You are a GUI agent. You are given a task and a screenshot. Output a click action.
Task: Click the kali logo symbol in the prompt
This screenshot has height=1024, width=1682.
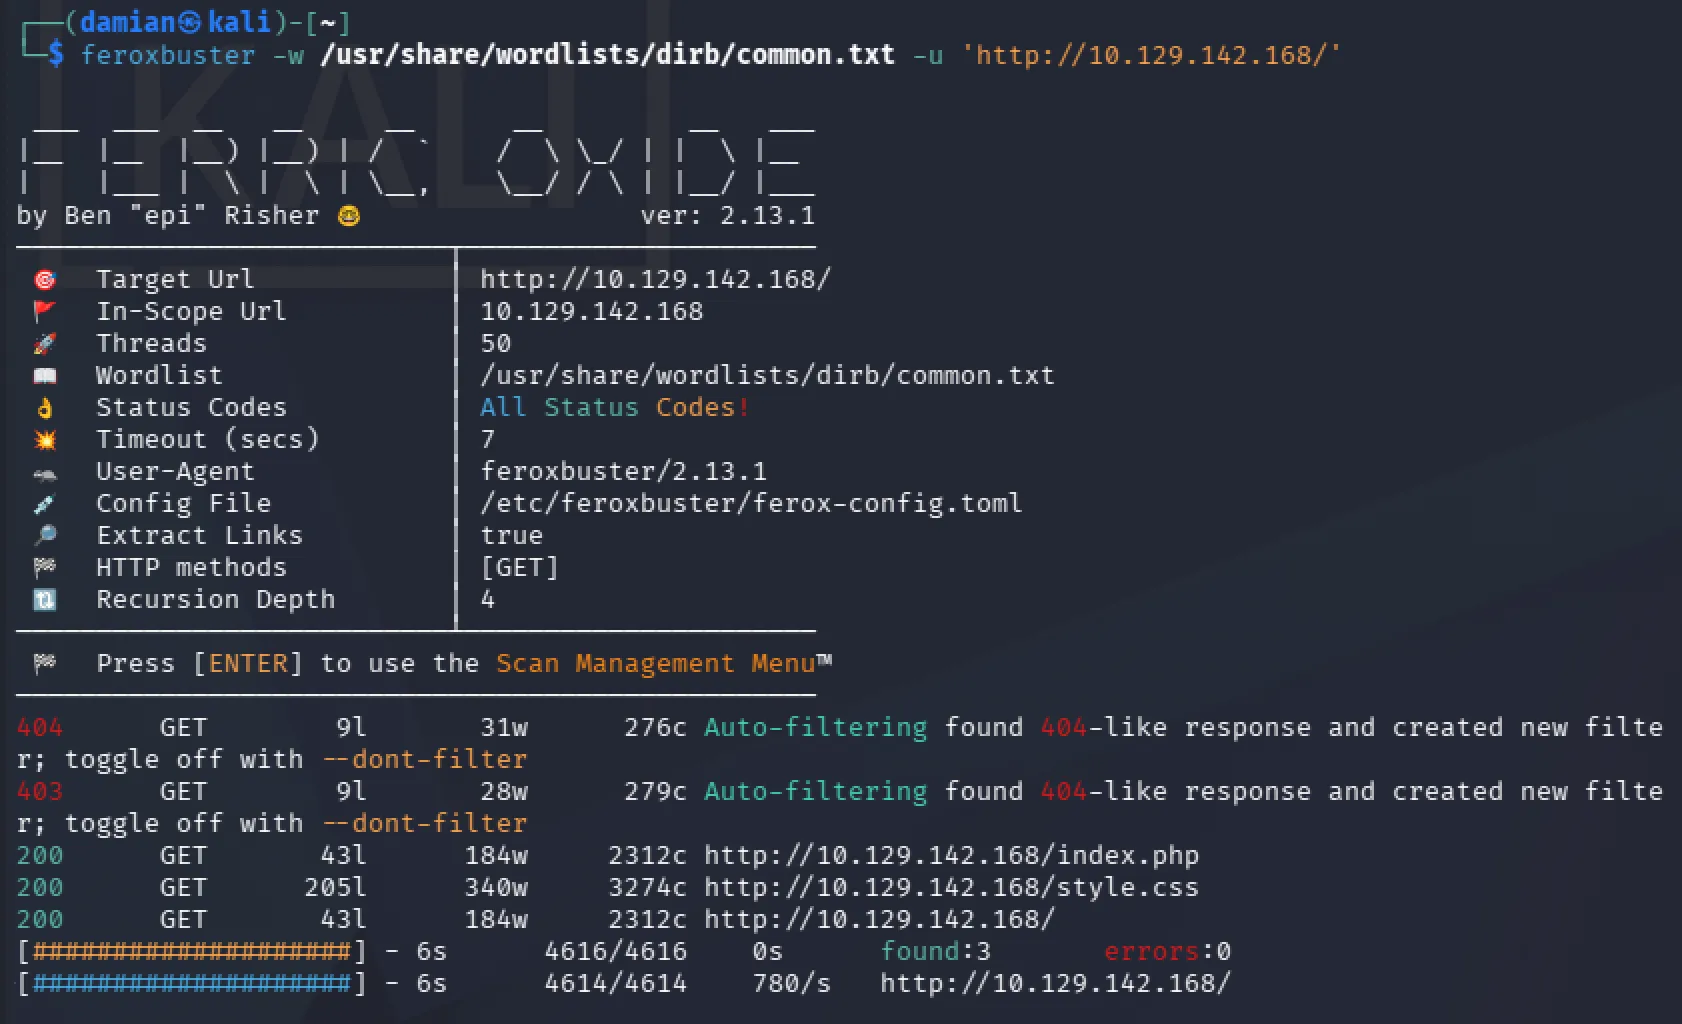point(189,22)
